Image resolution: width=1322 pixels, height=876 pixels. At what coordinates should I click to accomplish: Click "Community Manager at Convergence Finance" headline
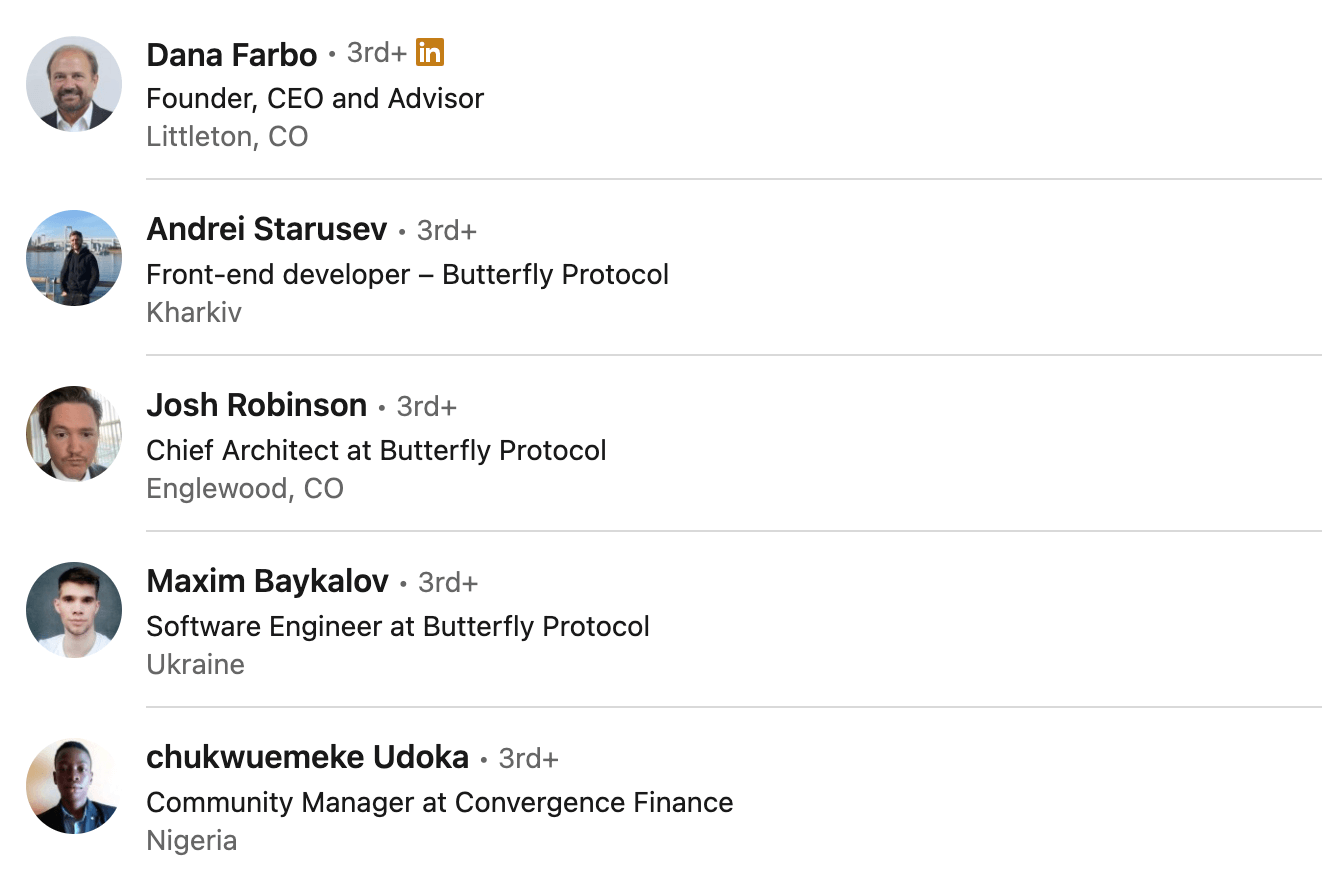pos(439,802)
